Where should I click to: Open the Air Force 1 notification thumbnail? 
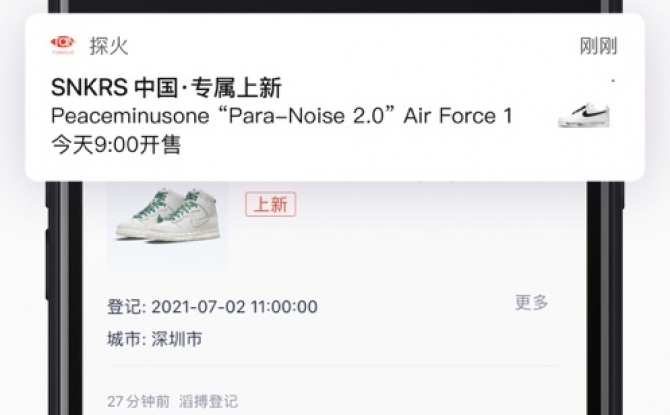pos(584,115)
